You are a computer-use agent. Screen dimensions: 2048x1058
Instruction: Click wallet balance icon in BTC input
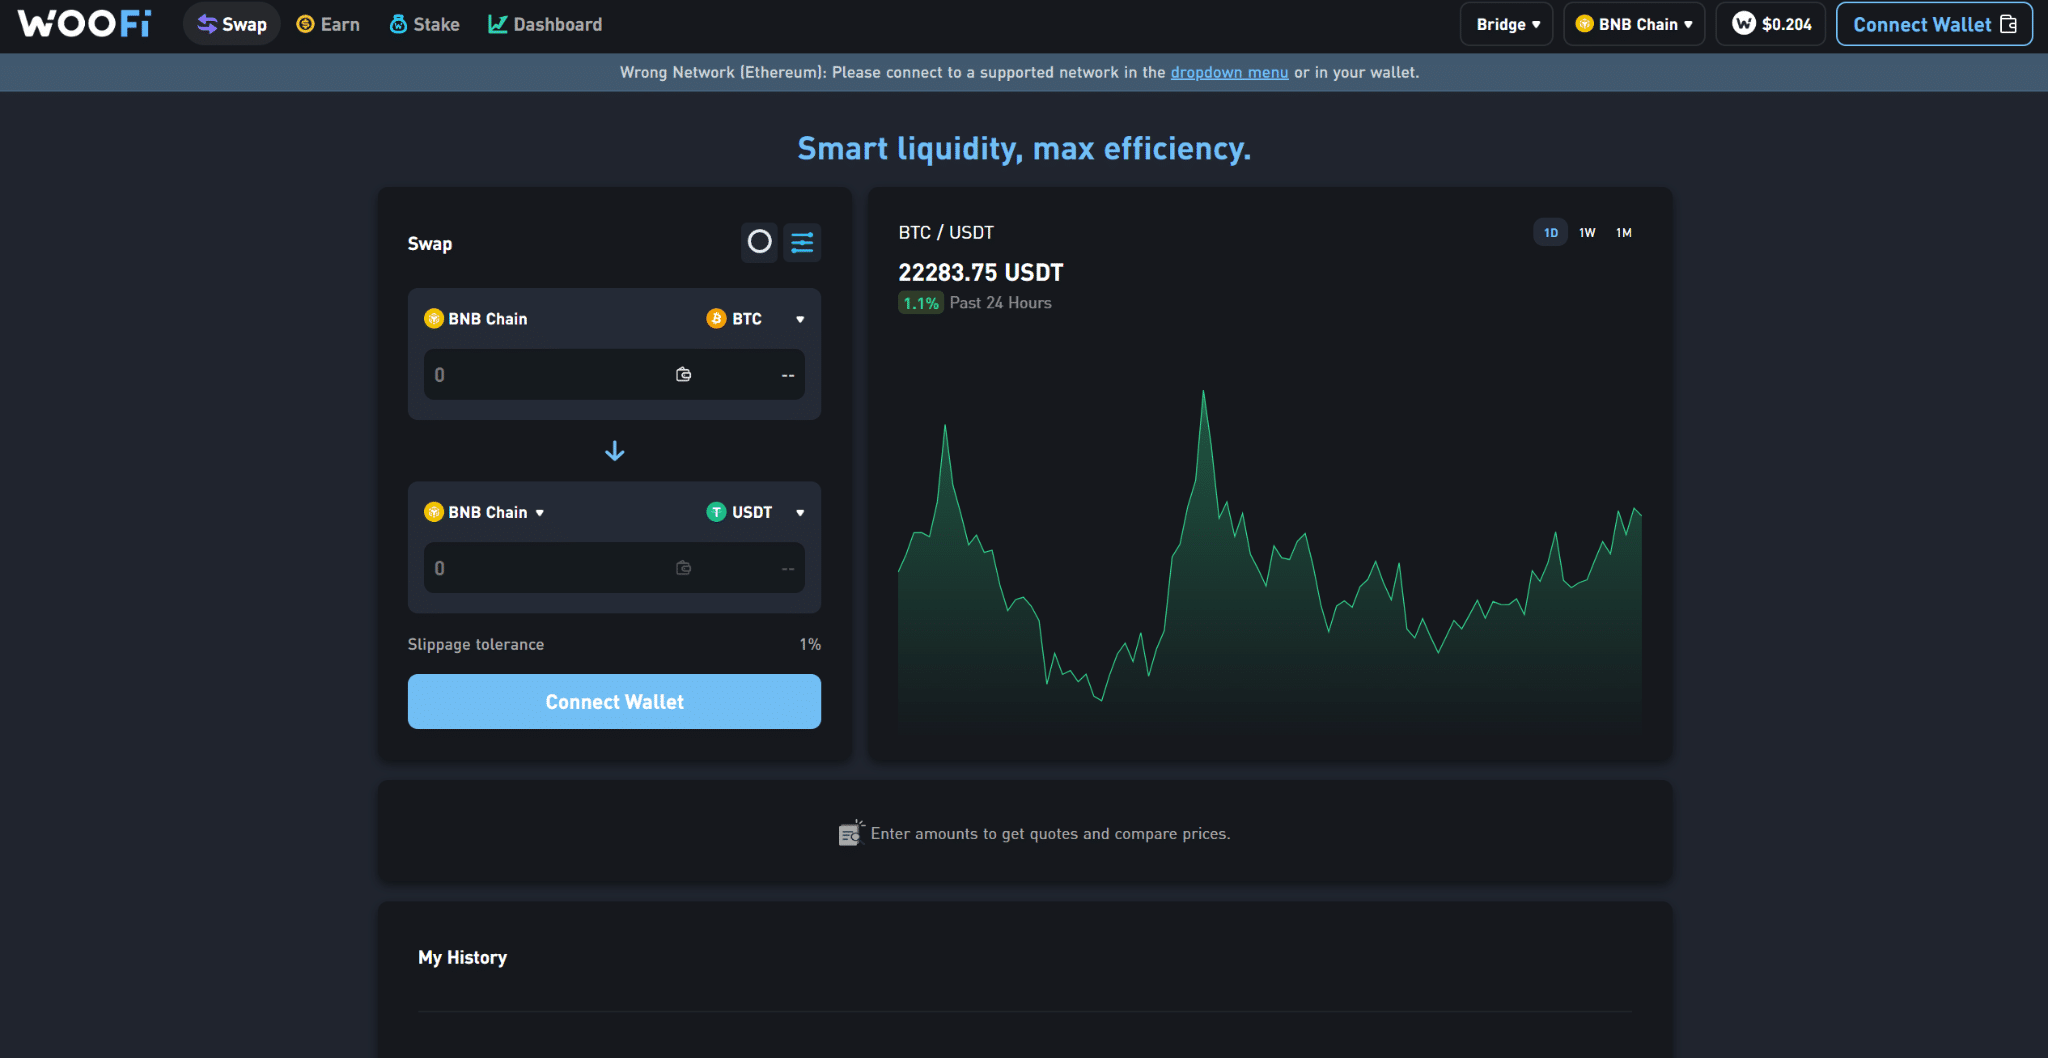pyautogui.click(x=684, y=375)
